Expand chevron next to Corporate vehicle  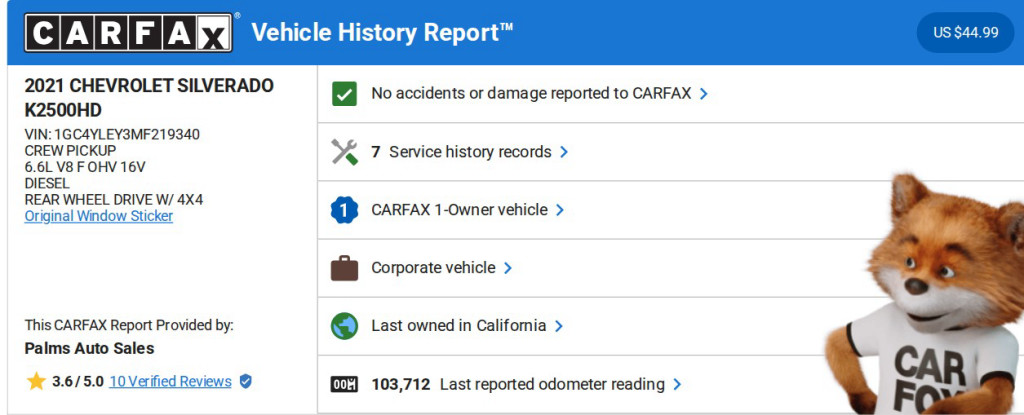(508, 268)
